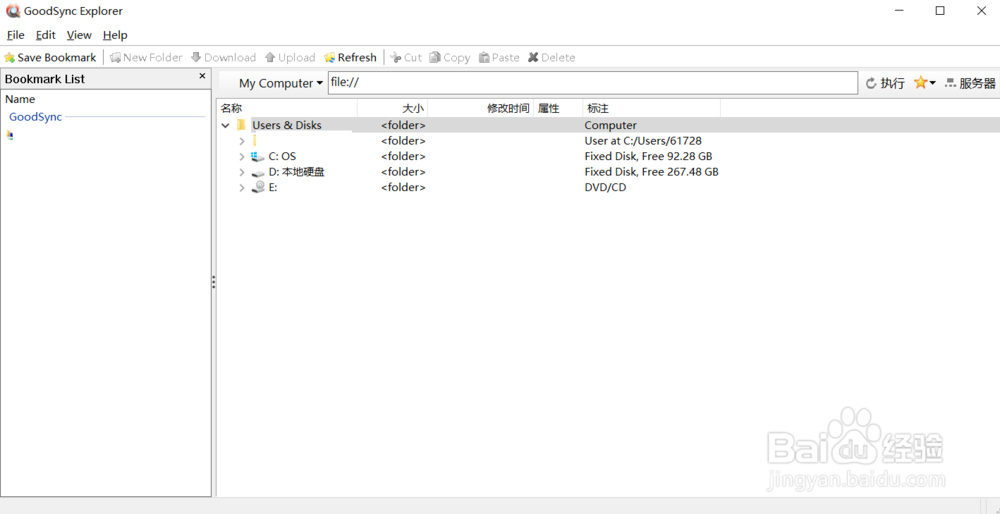Click the 执行 go button
Image resolution: width=1000 pixels, height=514 pixels.
(885, 83)
